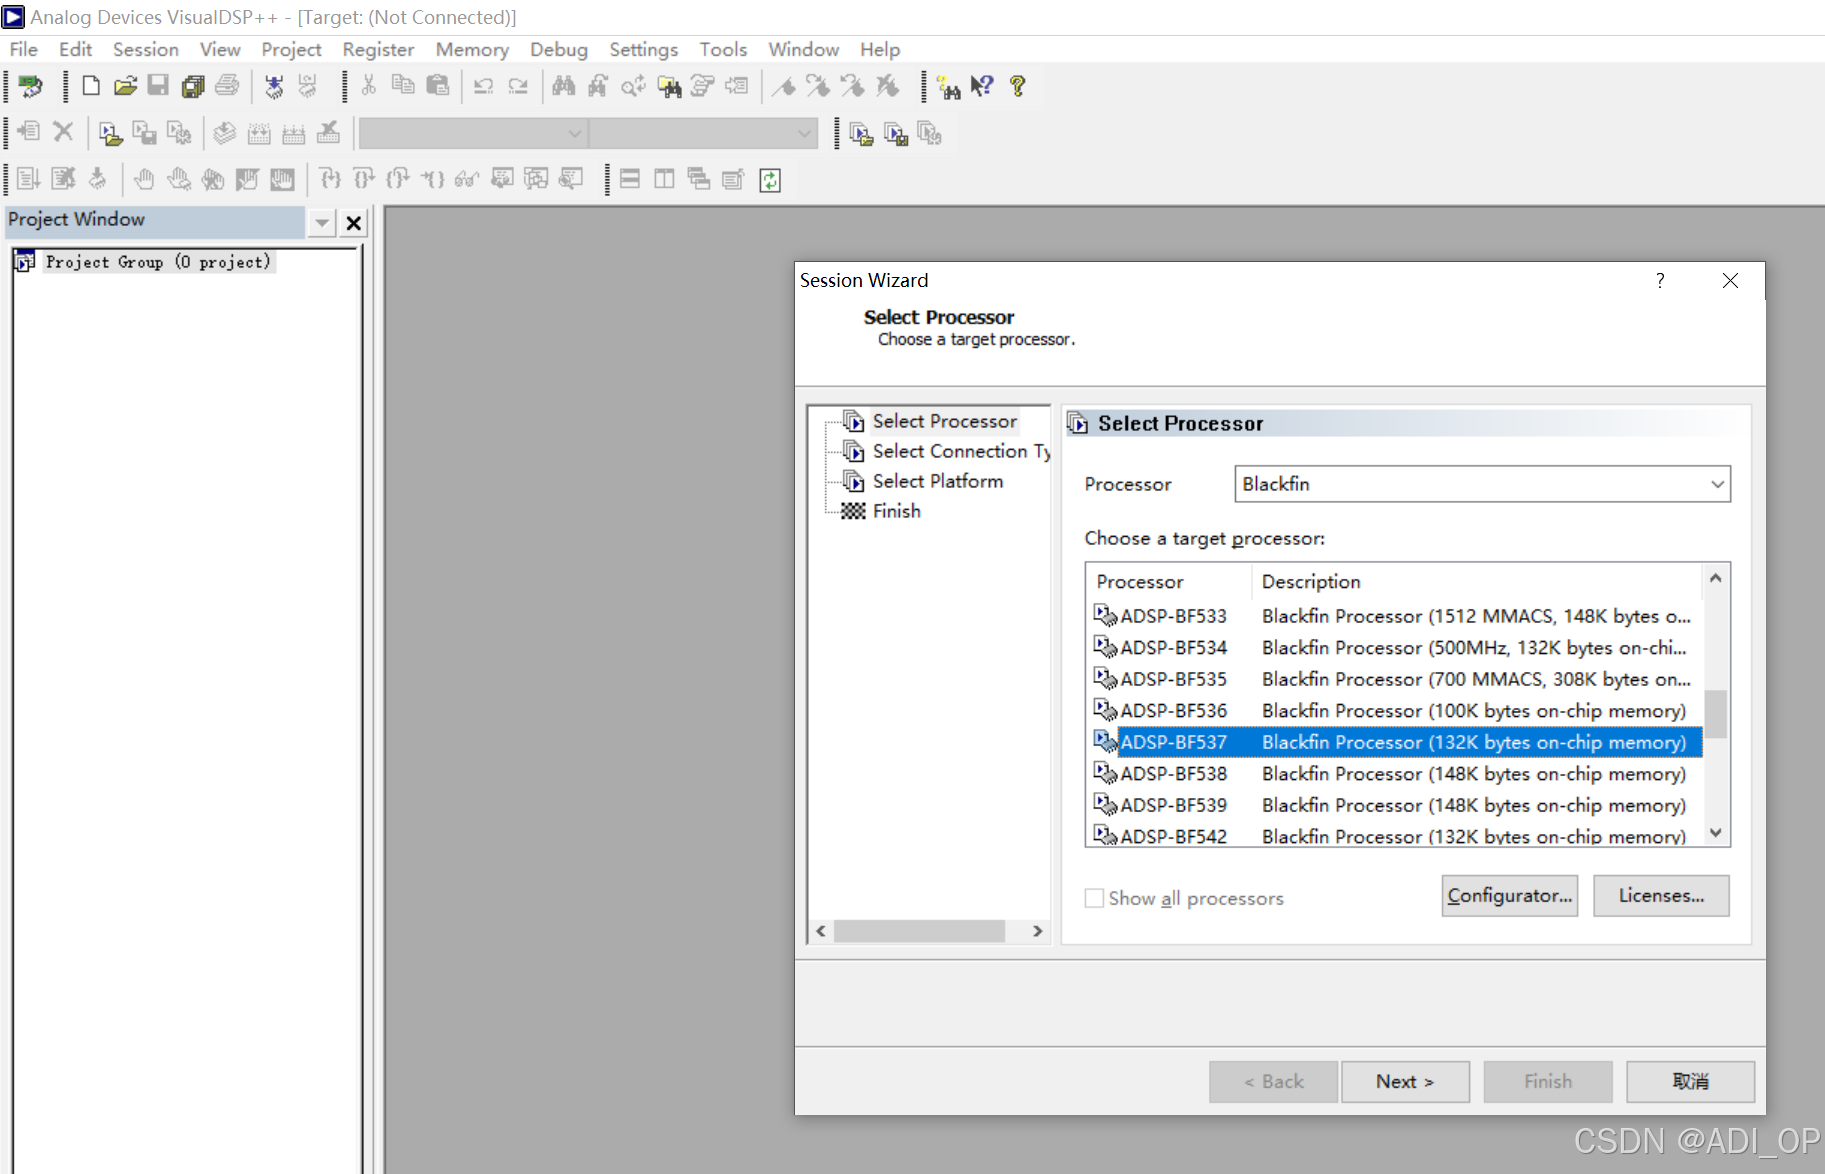
Task: Click the New File toolbar icon
Action: click(x=91, y=86)
